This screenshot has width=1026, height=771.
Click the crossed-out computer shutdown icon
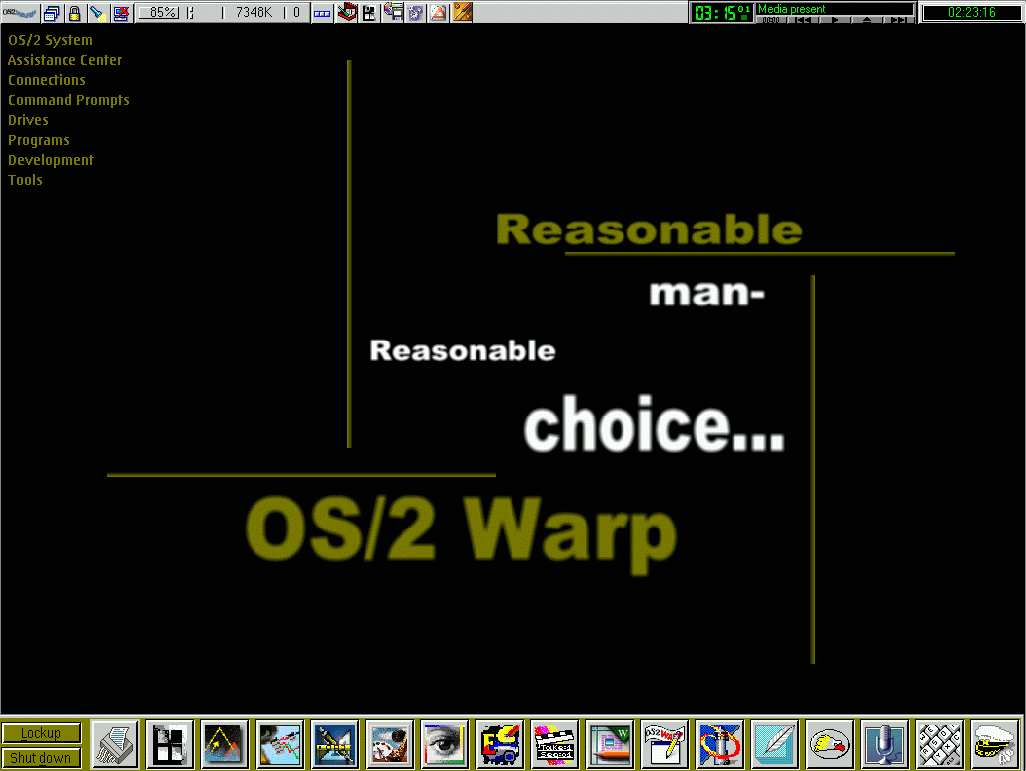pos(121,12)
